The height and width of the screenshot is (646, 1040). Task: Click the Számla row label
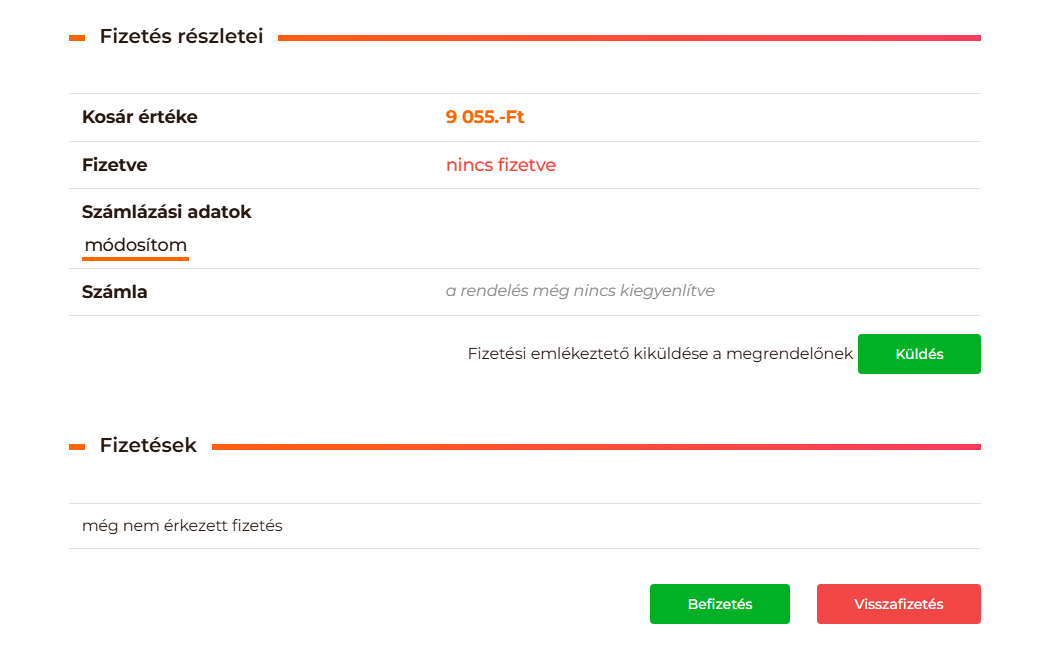tap(114, 292)
